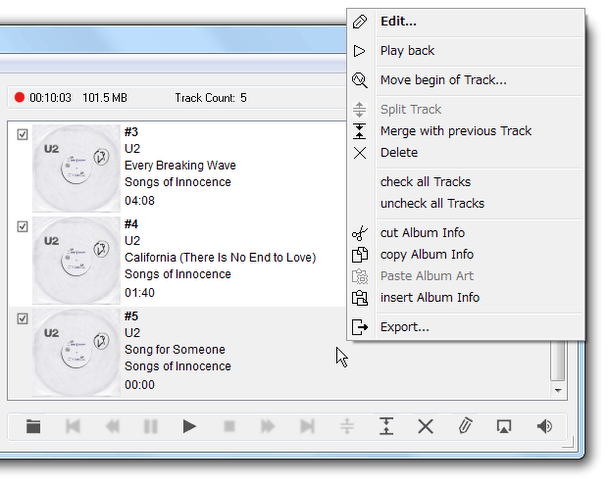Click the export screen icon in bottom toolbar
Screen dimensions: 608x484
(x=505, y=427)
